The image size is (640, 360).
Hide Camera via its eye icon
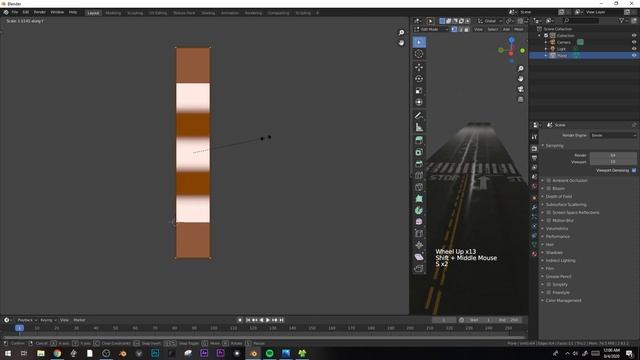click(x=634, y=42)
